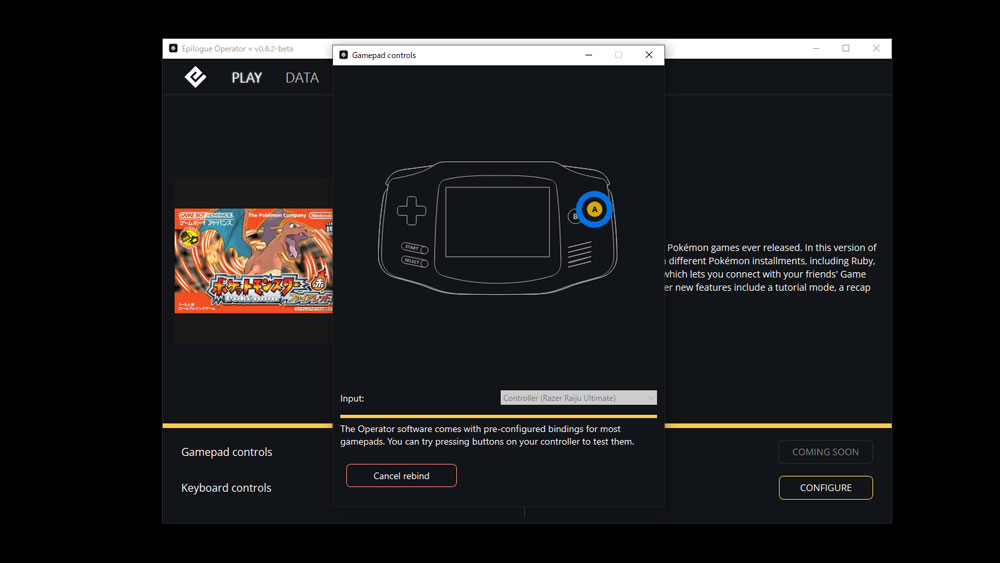Click the Epilogue Operator title bar app icon
This screenshot has height=563, width=1000.
tap(173, 48)
